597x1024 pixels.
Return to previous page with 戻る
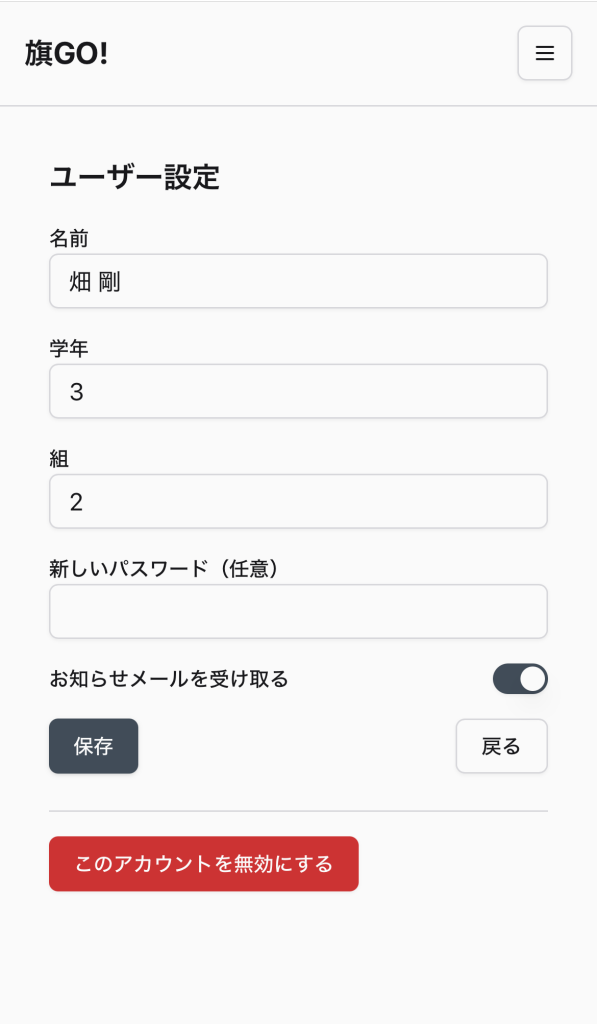[501, 746]
